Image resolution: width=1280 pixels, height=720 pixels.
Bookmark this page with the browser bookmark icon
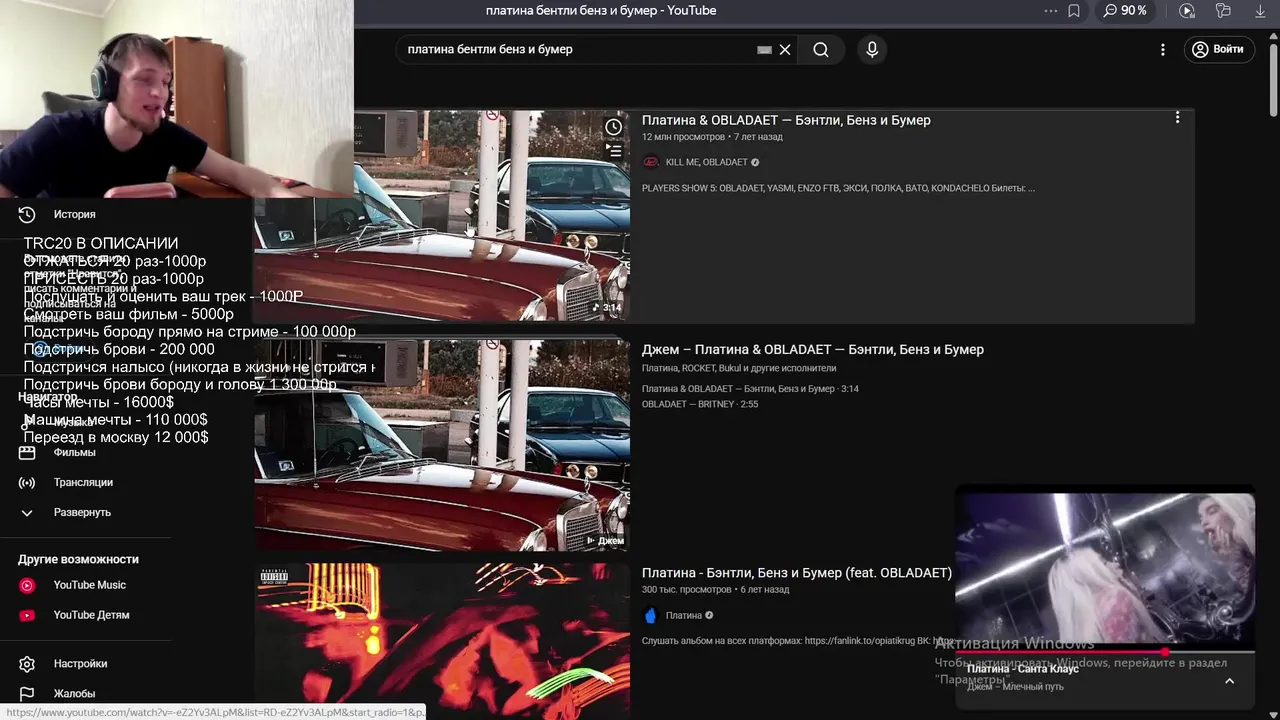[1074, 11]
